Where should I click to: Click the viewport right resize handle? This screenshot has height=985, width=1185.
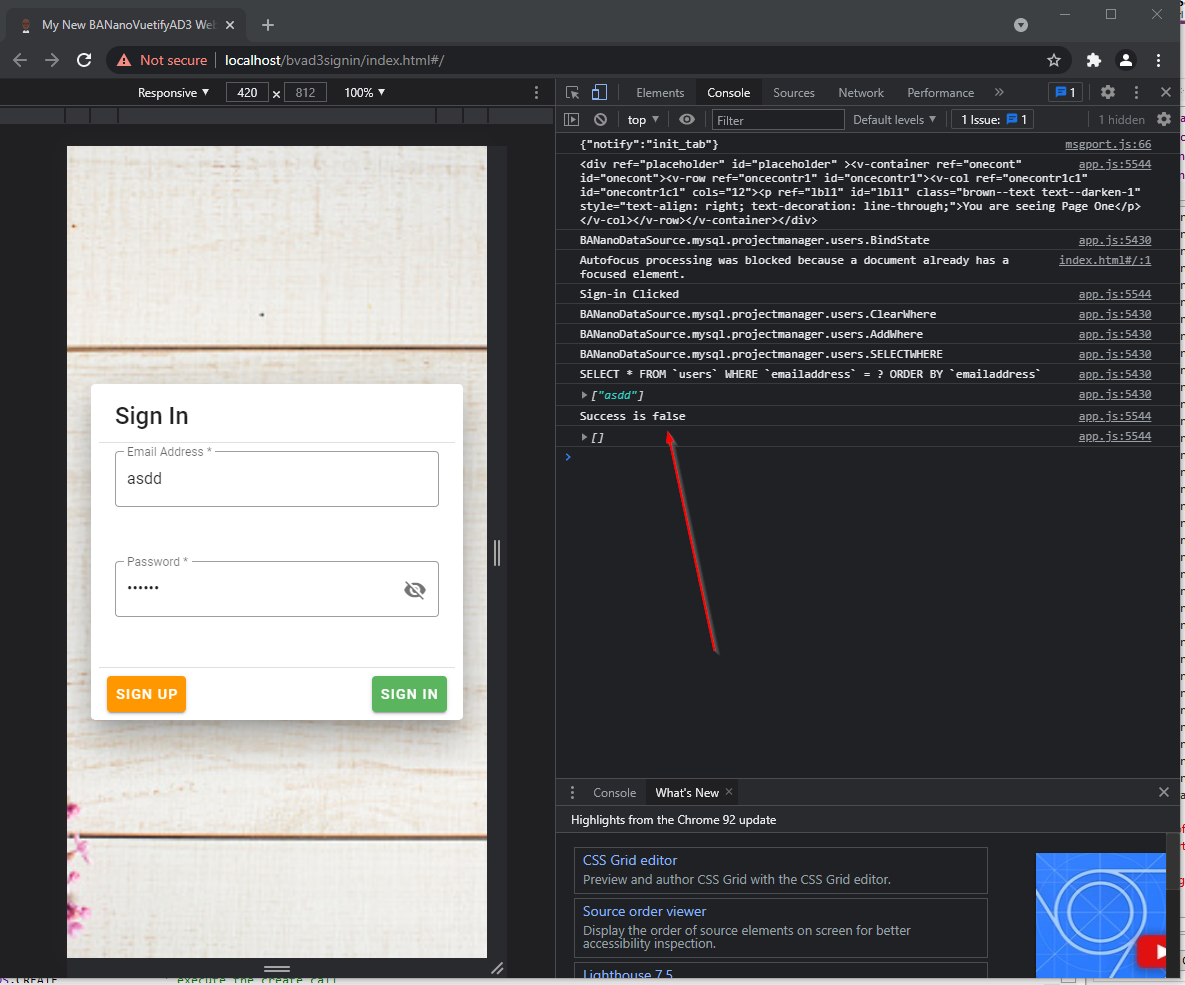pyautogui.click(x=497, y=553)
